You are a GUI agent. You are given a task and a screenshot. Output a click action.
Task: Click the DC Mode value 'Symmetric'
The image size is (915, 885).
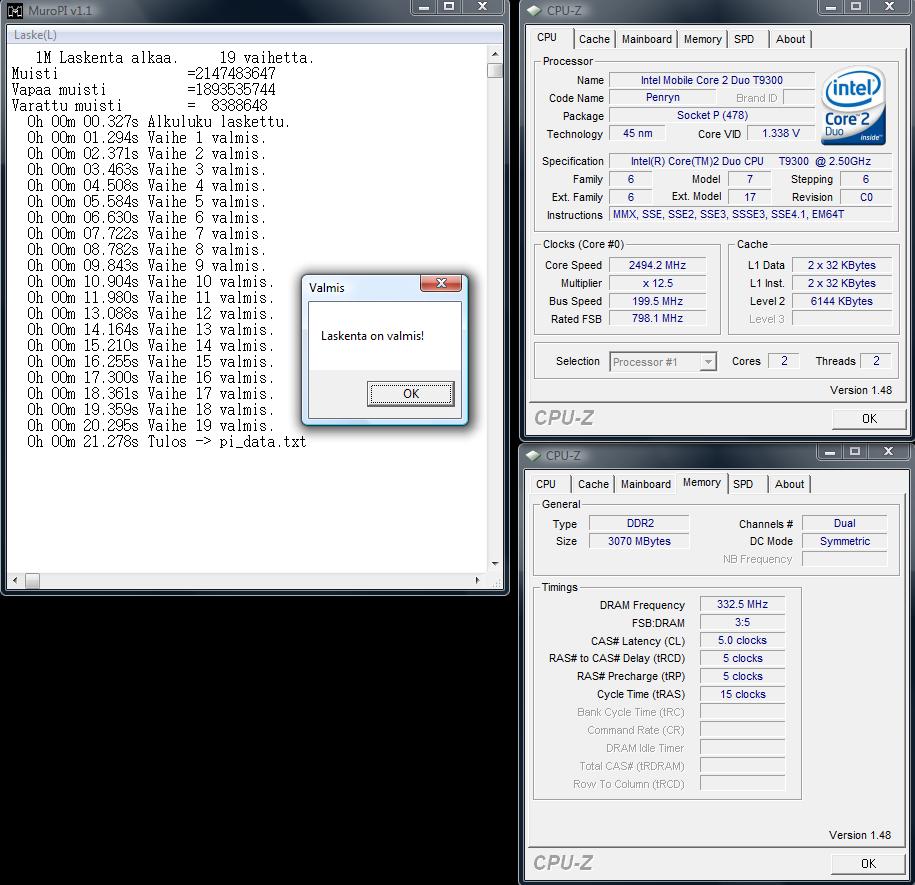[x=844, y=541]
